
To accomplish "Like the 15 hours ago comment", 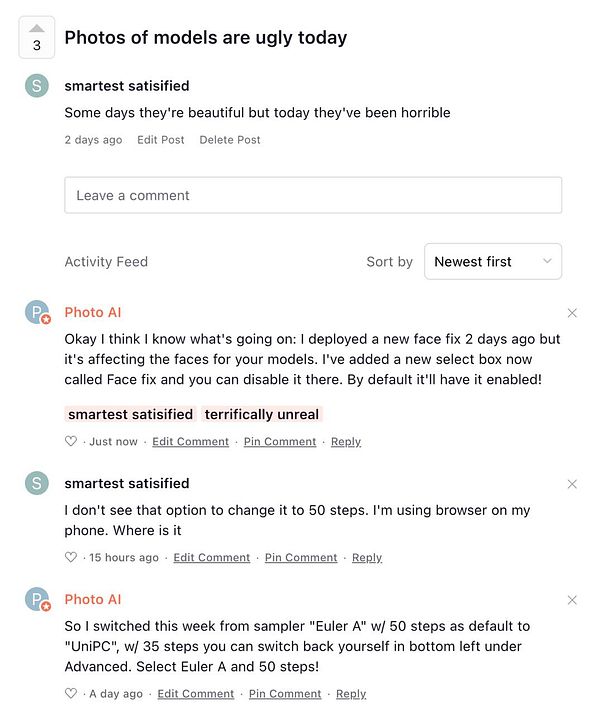I will (71, 558).
